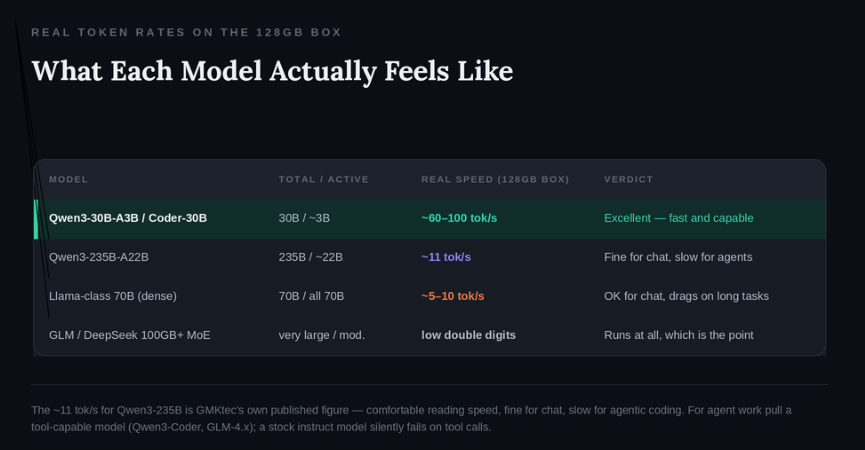Image resolution: width=865 pixels, height=450 pixels.
Task: Click the ~60–100 tok/s speed value
Action: click(459, 218)
